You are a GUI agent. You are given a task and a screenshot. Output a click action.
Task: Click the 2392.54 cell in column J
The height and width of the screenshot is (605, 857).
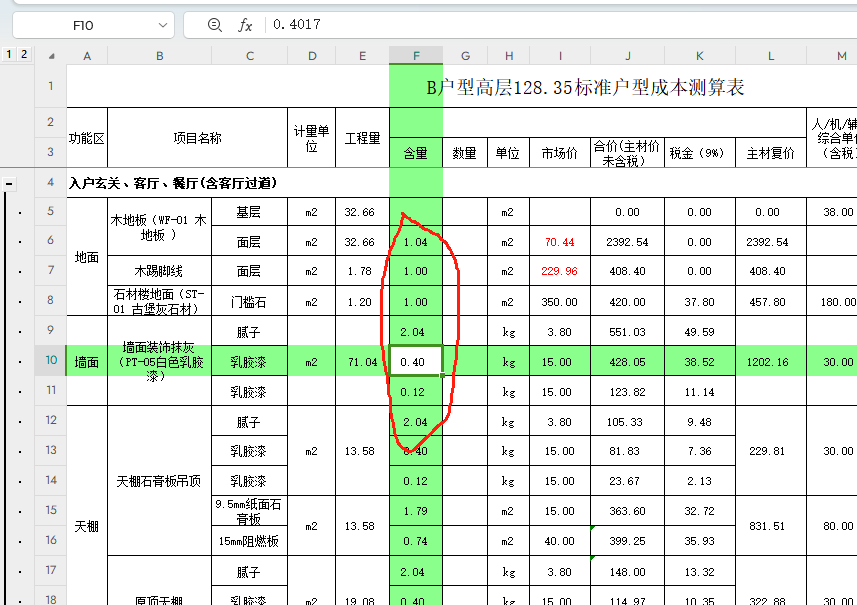627,242
